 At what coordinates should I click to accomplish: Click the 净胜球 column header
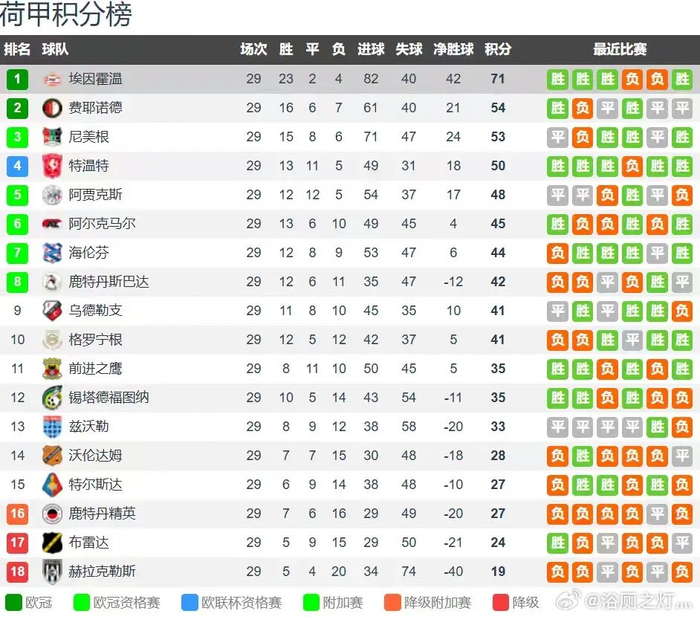tap(453, 49)
